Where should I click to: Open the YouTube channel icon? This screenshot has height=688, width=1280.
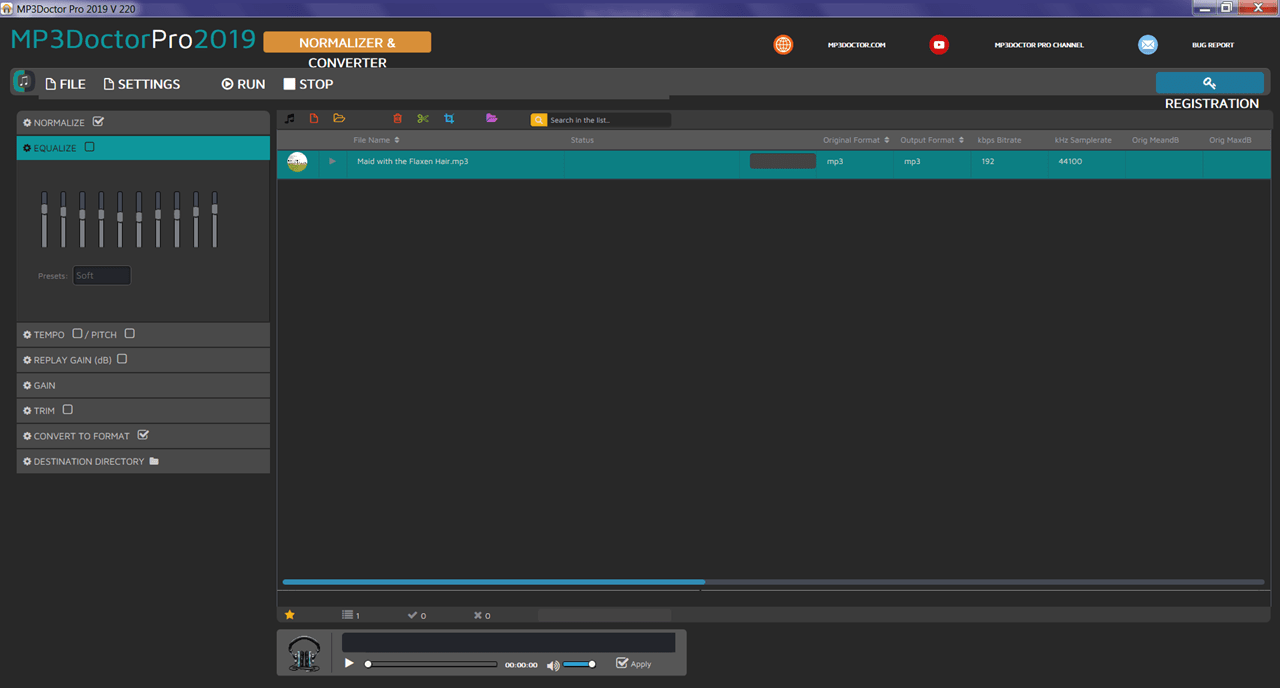pyautogui.click(x=939, y=45)
